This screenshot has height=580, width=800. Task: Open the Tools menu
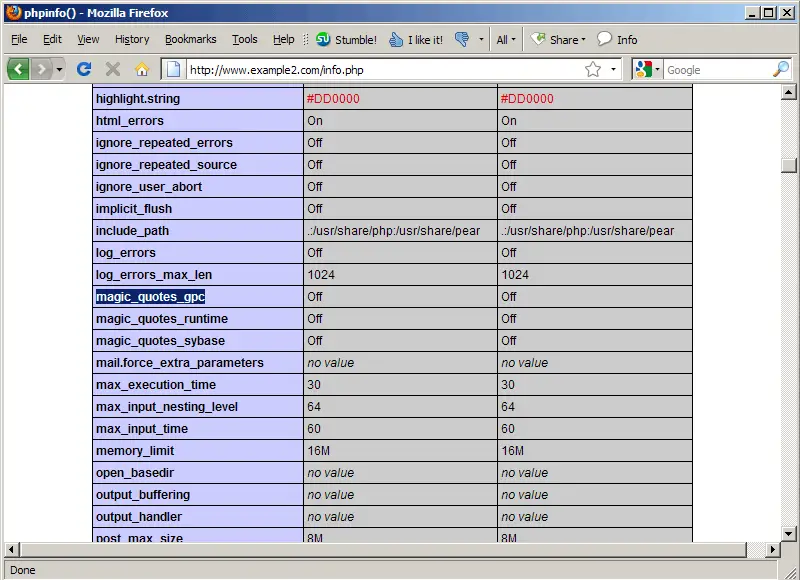pyautogui.click(x=245, y=39)
